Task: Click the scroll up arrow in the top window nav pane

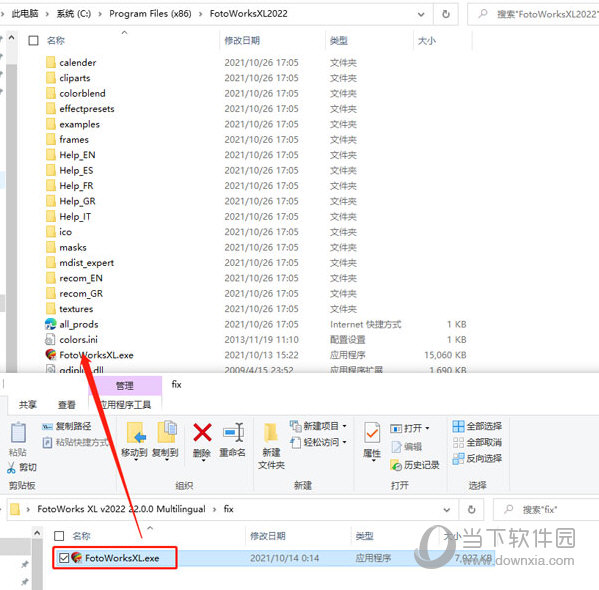Action: [x=11, y=37]
